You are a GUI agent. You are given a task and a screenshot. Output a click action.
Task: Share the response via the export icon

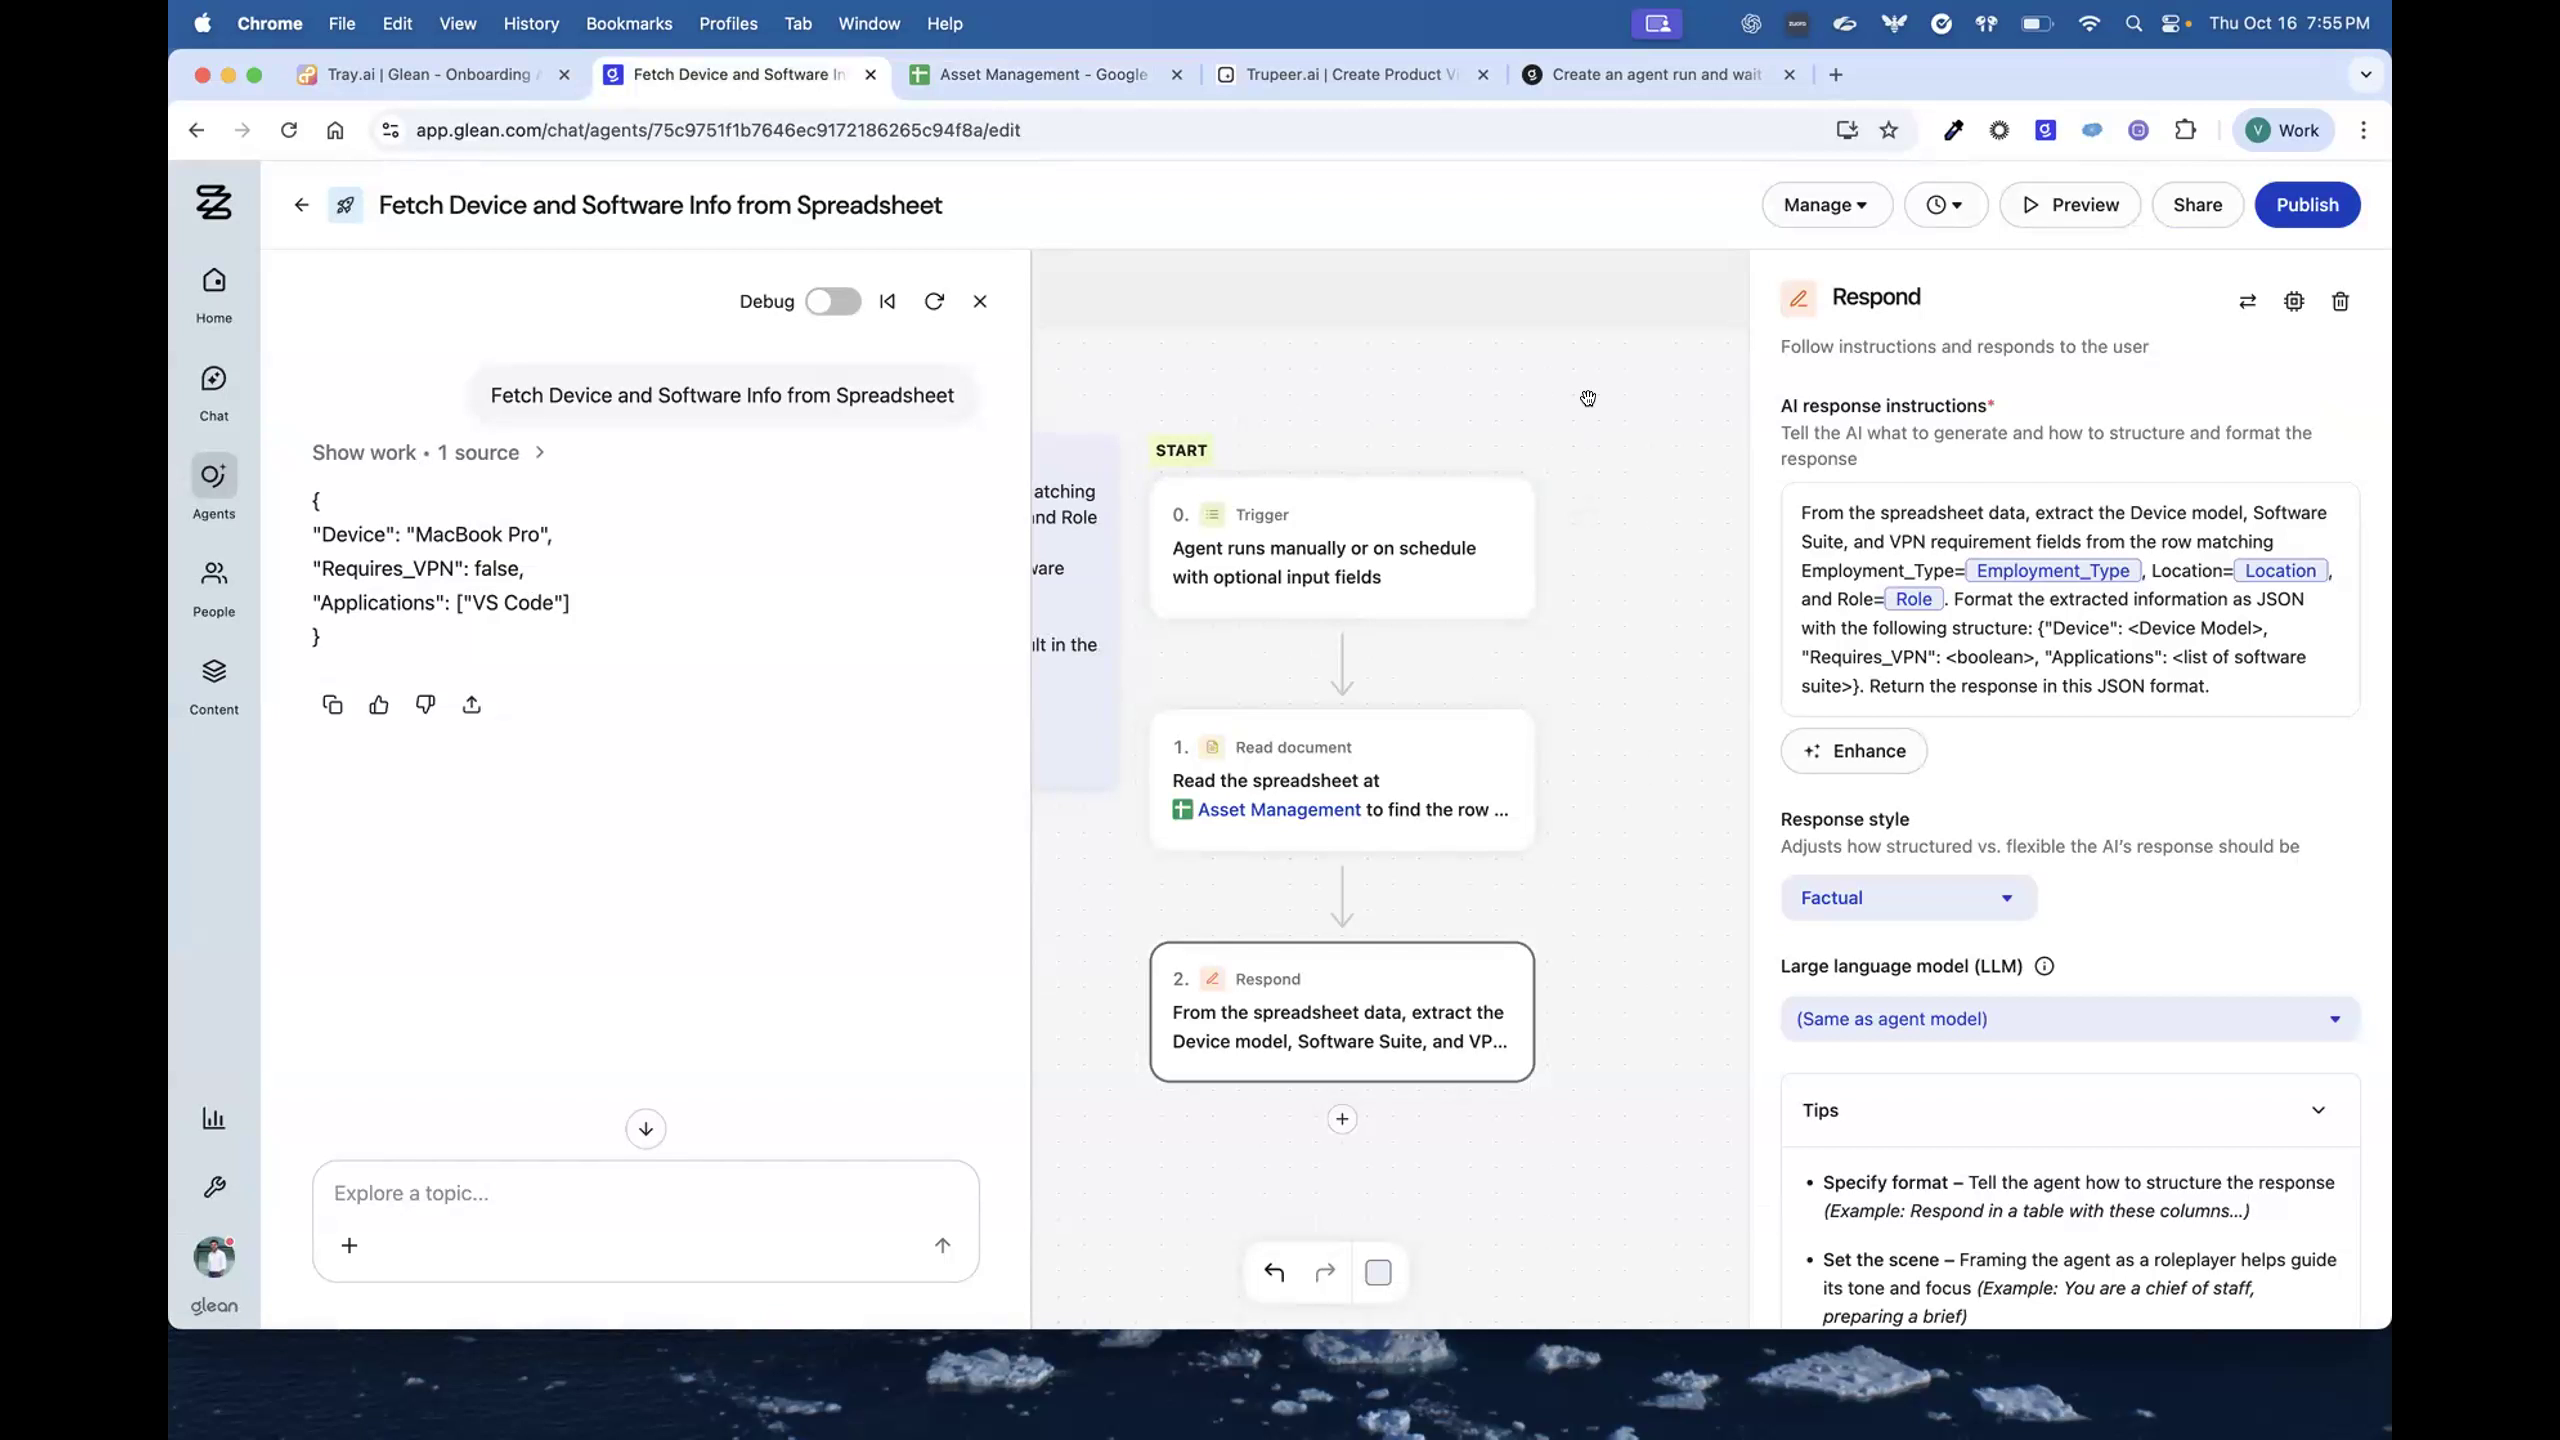(471, 704)
